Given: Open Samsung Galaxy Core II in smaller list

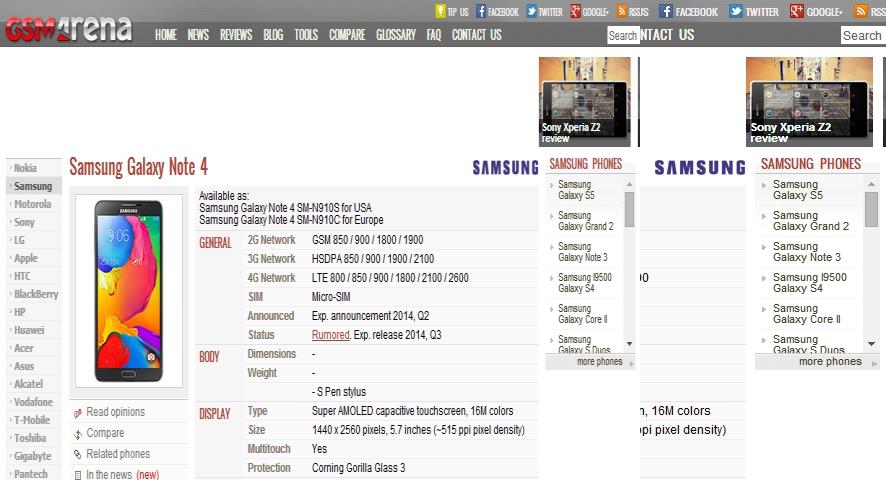Looking at the screenshot, I should click(583, 314).
